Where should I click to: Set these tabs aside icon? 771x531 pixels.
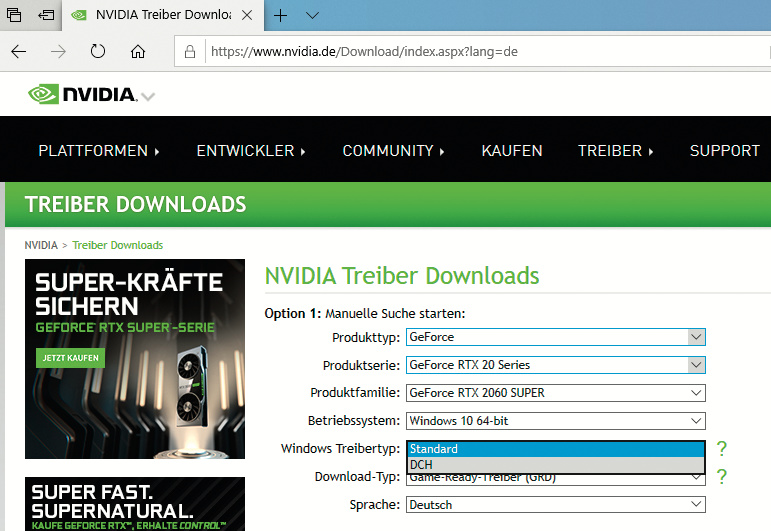point(46,15)
